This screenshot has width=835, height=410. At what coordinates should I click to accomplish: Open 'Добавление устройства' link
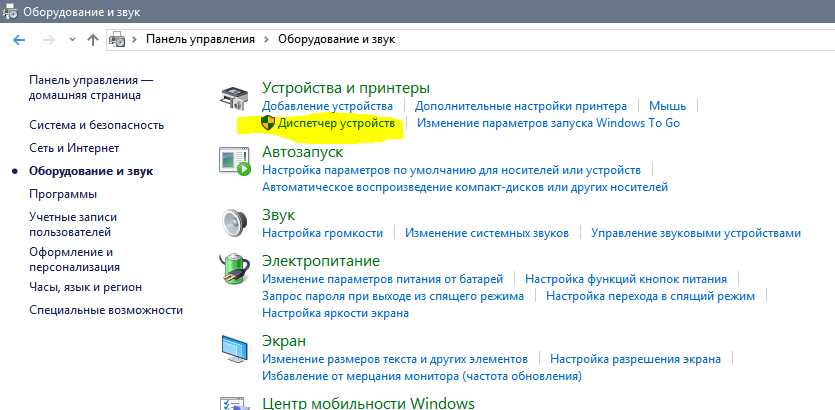pos(327,105)
